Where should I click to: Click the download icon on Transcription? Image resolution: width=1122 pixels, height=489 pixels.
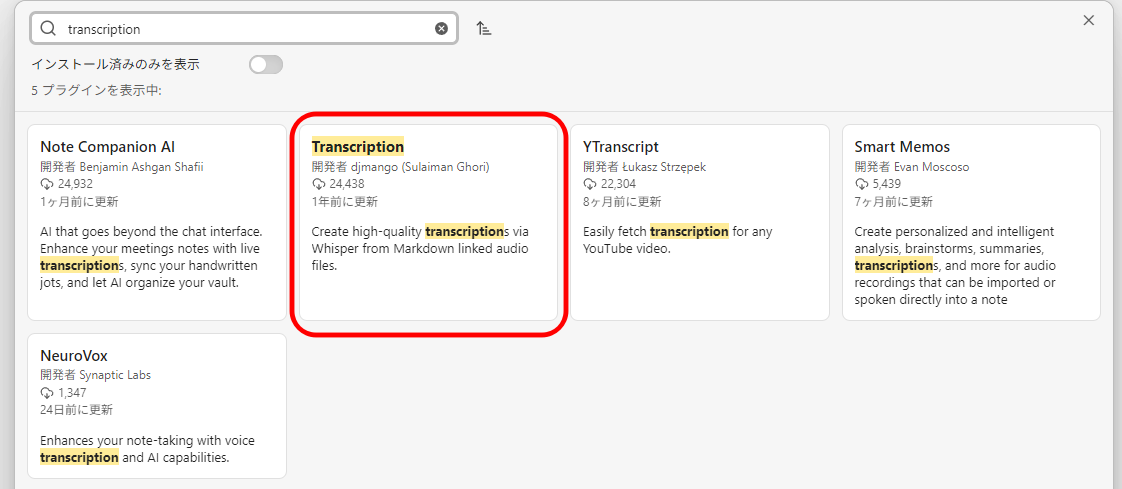318,185
